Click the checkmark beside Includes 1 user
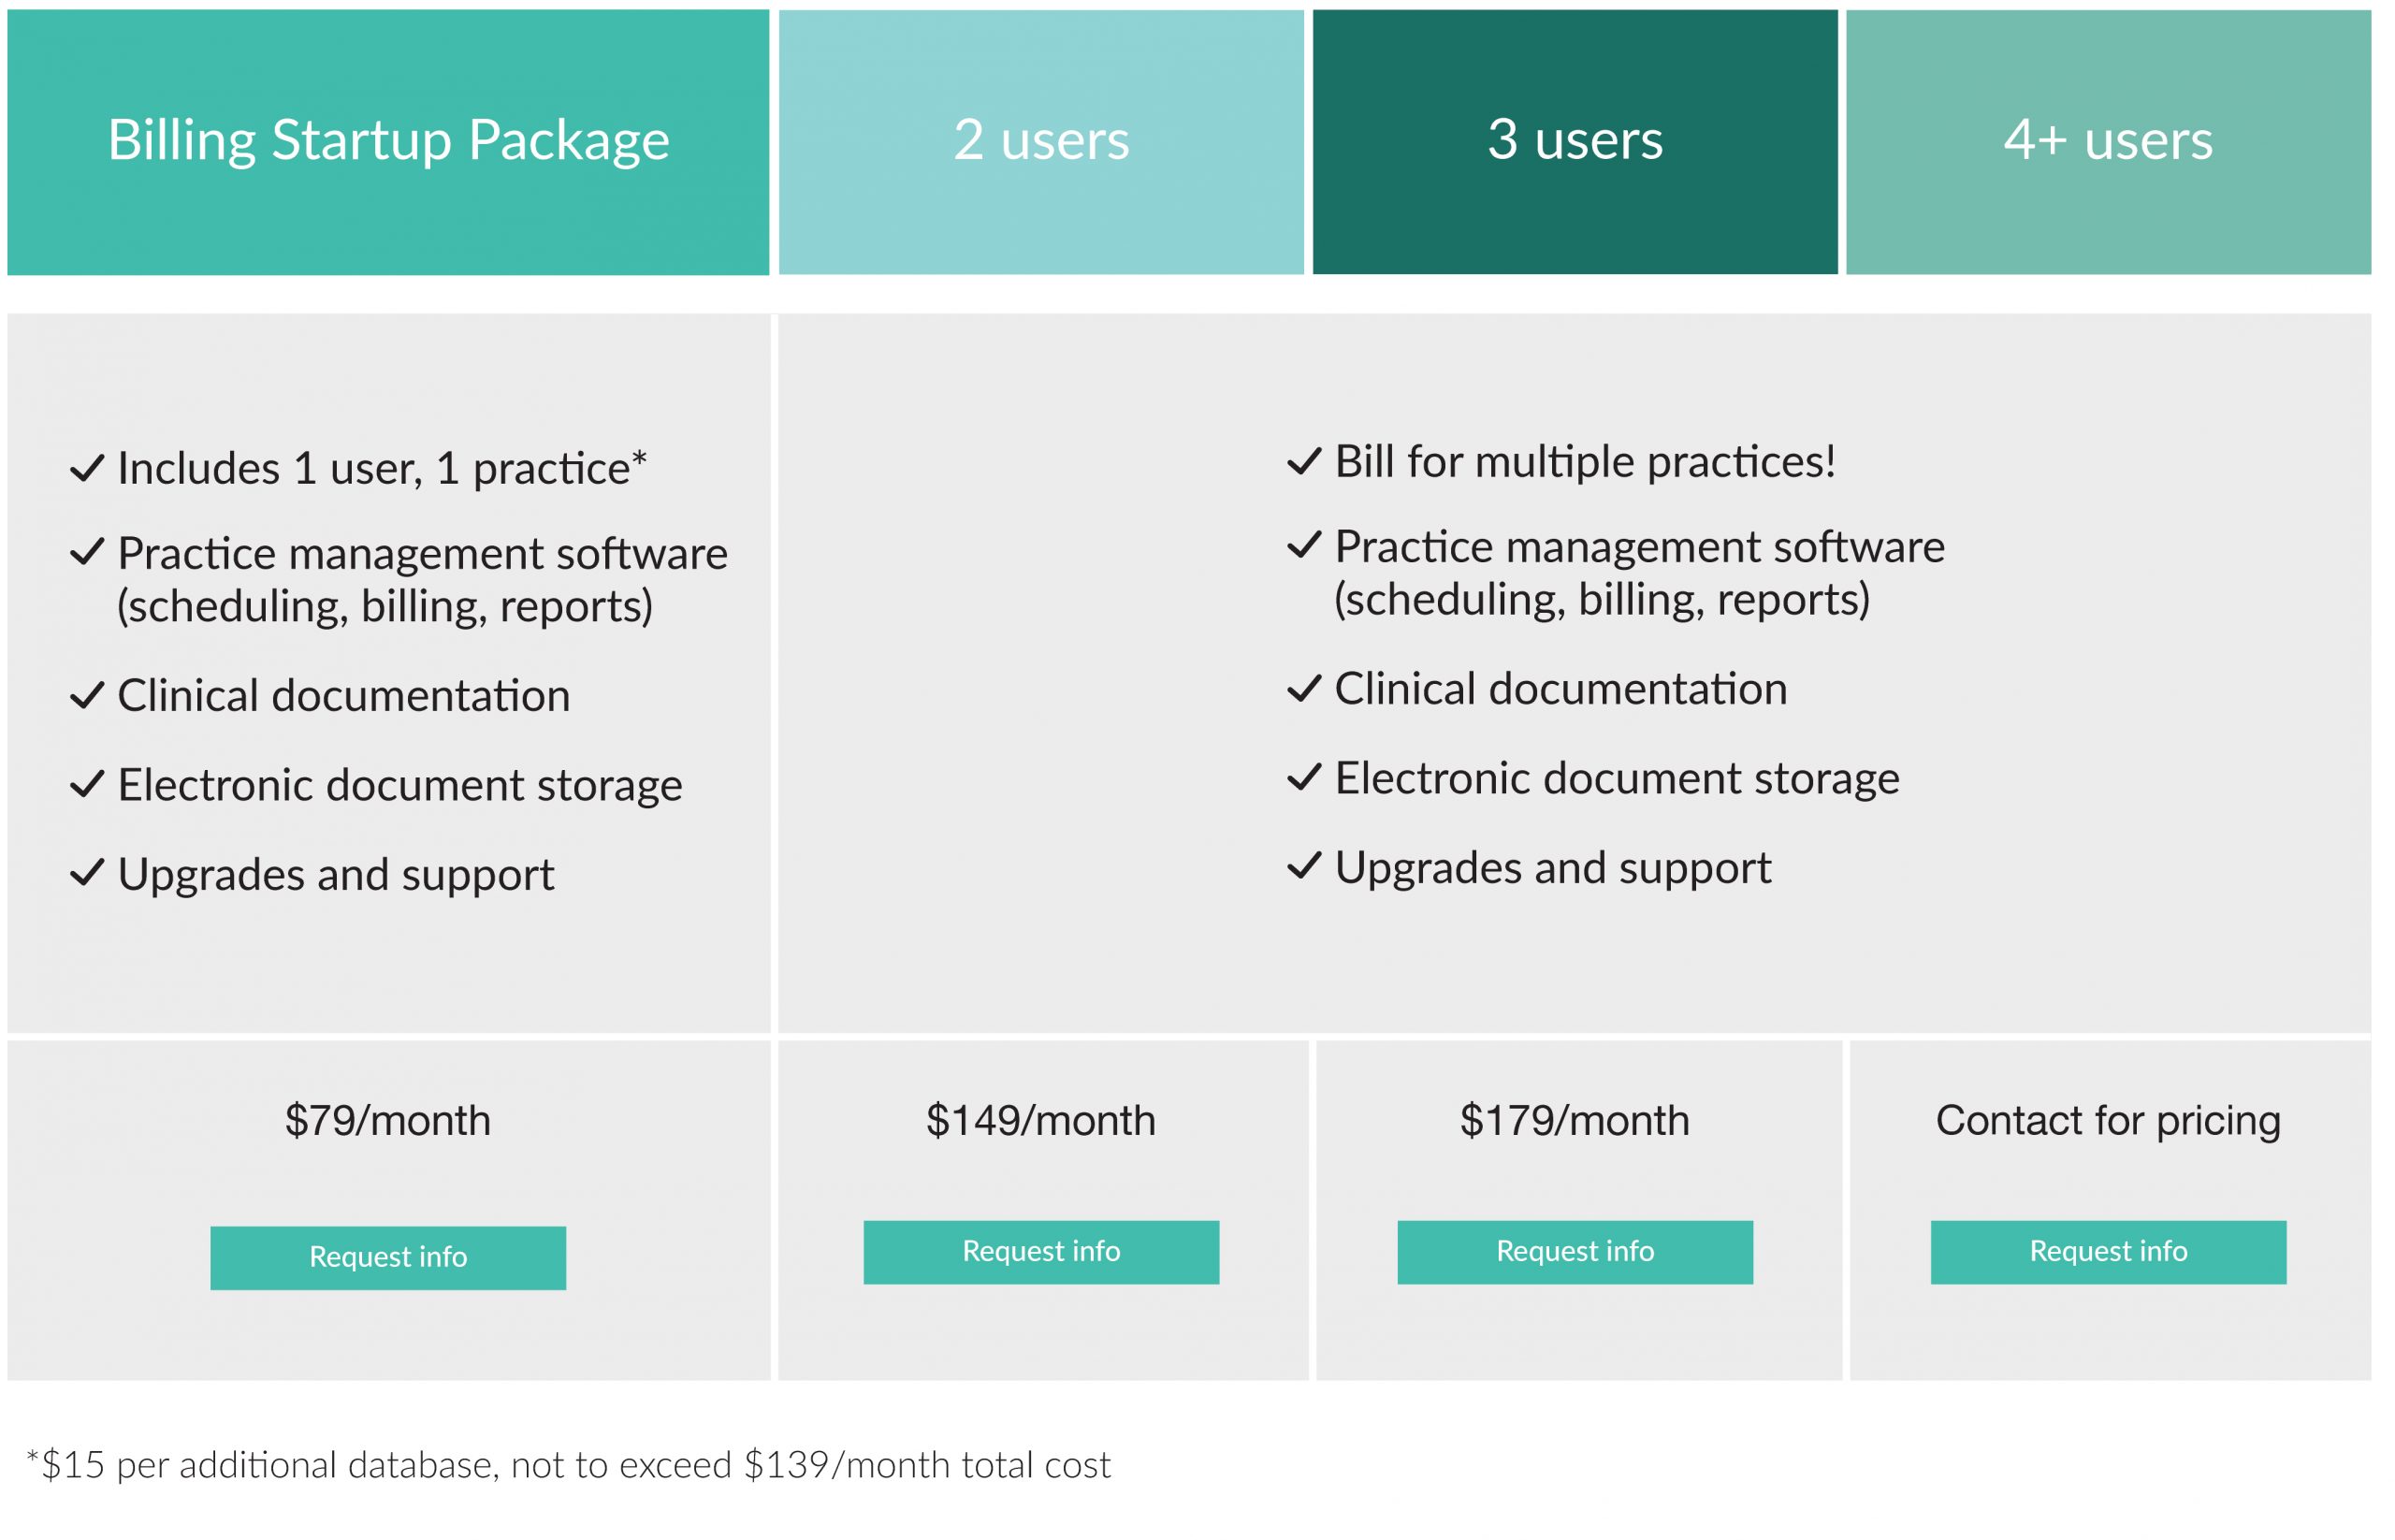The width and height of the screenshot is (2395, 1540). 88,469
